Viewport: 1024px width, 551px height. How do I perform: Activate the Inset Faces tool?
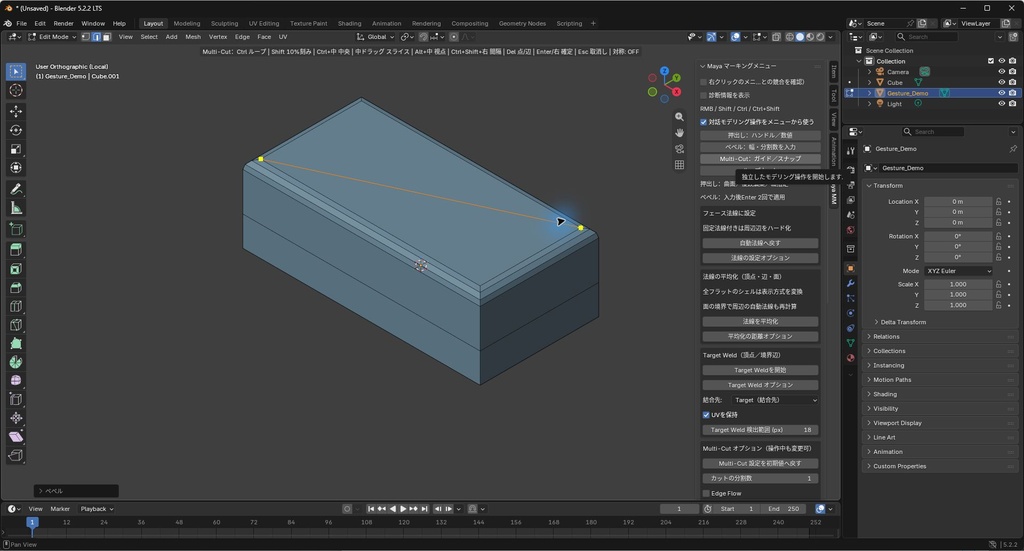[16, 268]
